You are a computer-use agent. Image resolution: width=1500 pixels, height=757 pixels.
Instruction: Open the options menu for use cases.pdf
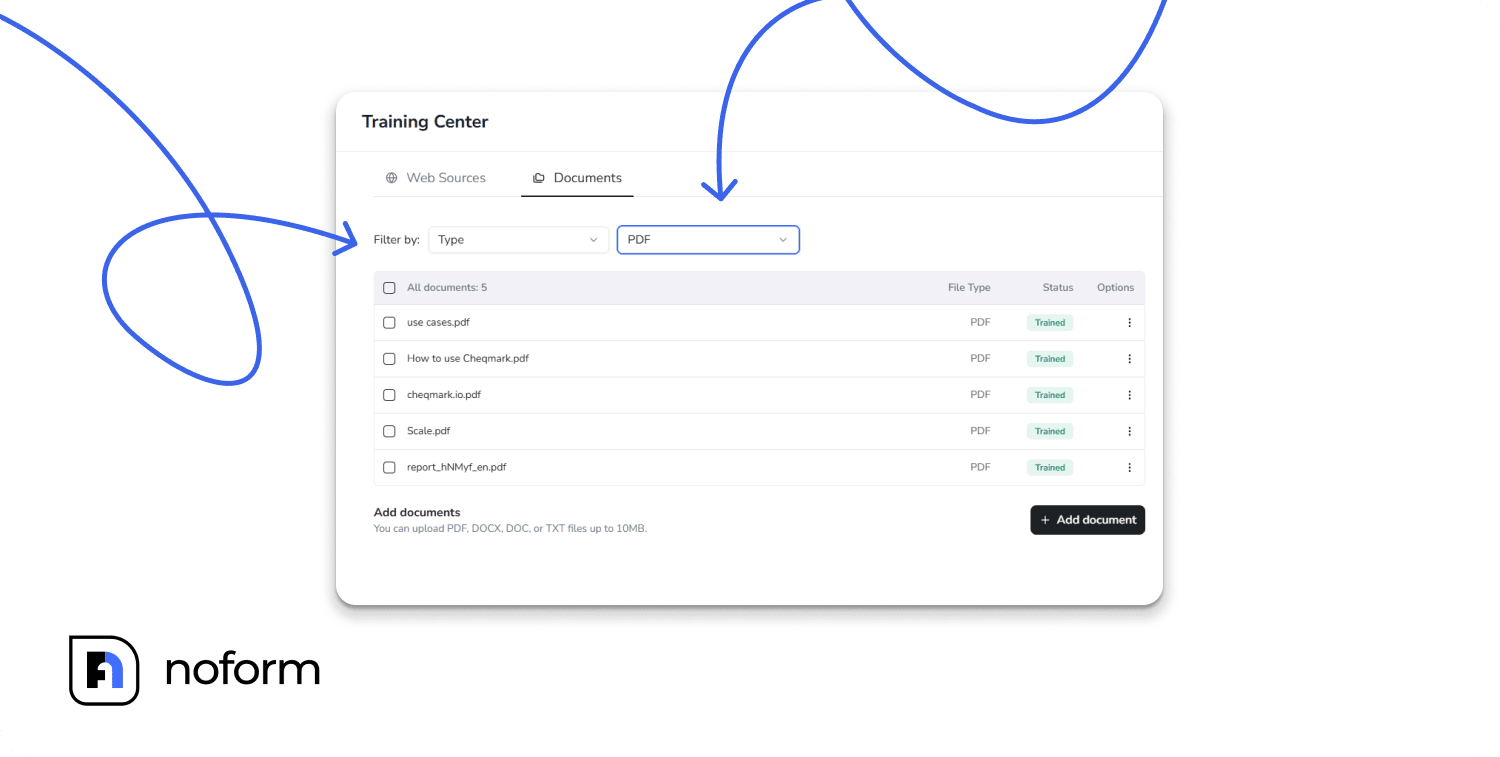coord(1129,322)
